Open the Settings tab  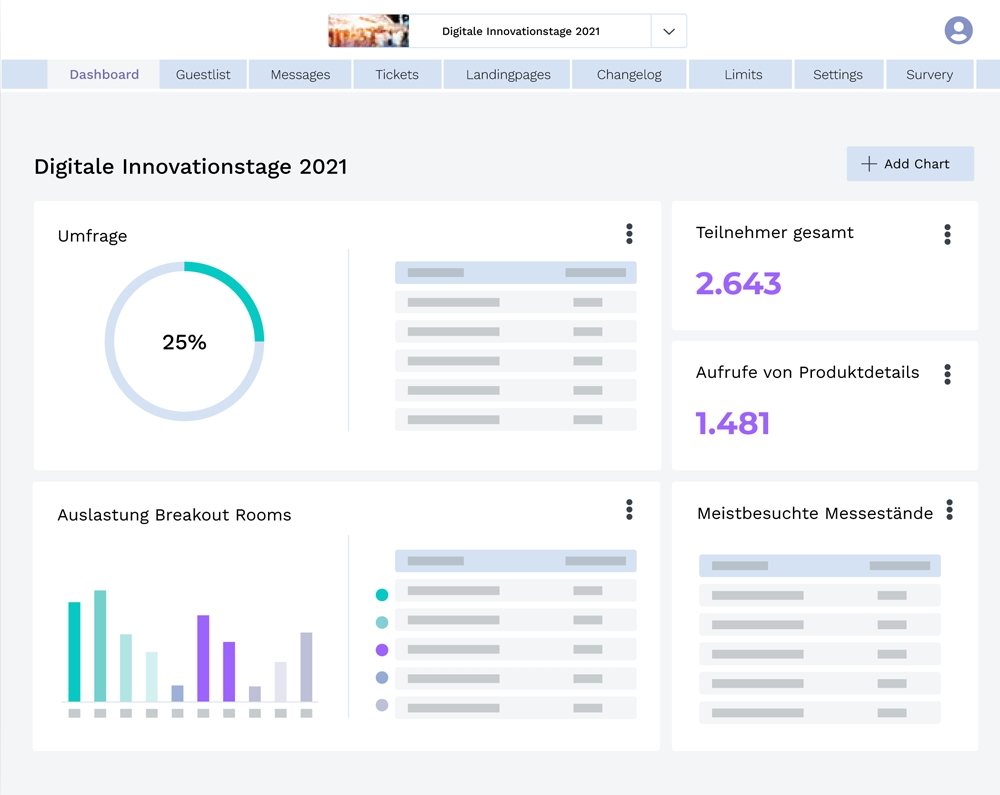coord(838,75)
